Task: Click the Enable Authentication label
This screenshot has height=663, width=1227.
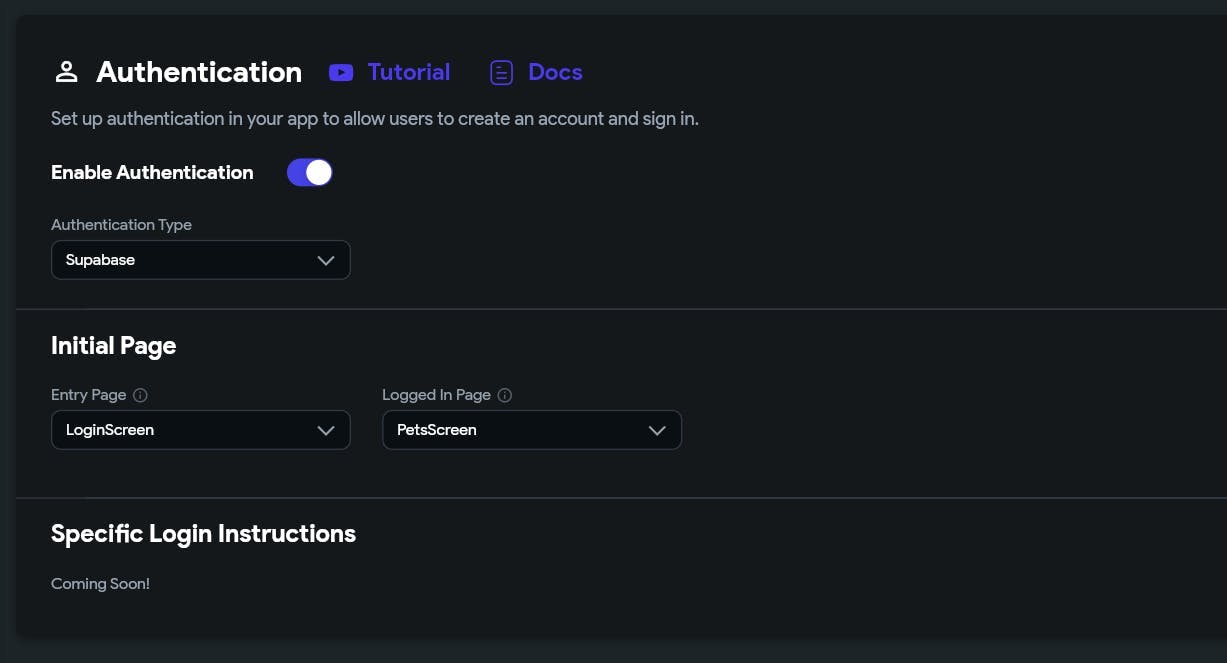Action: click(x=152, y=173)
